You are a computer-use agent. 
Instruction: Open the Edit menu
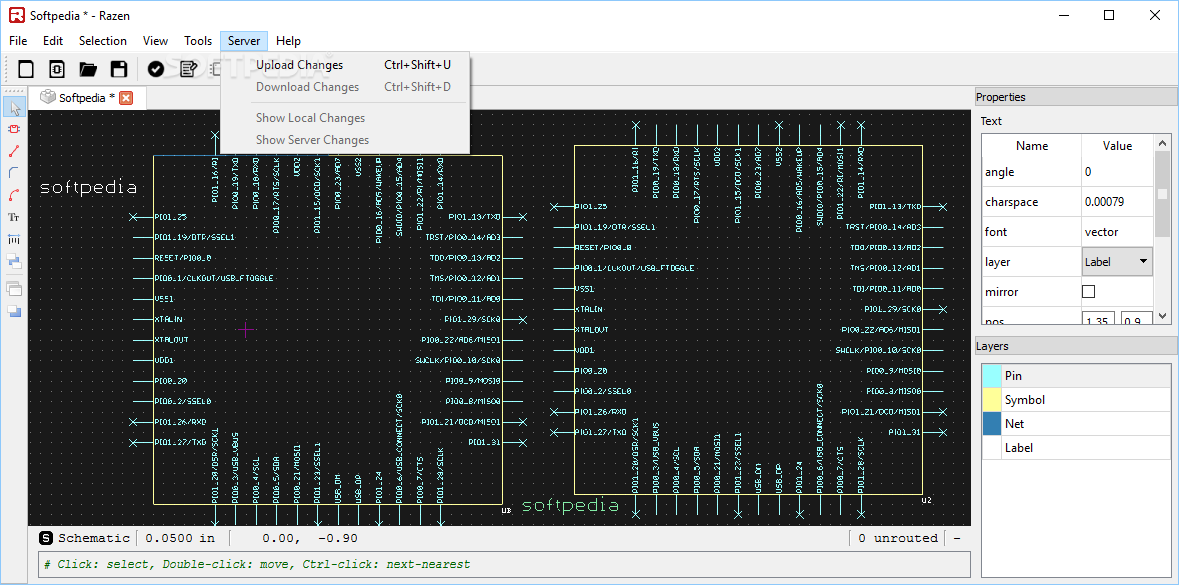pos(53,41)
